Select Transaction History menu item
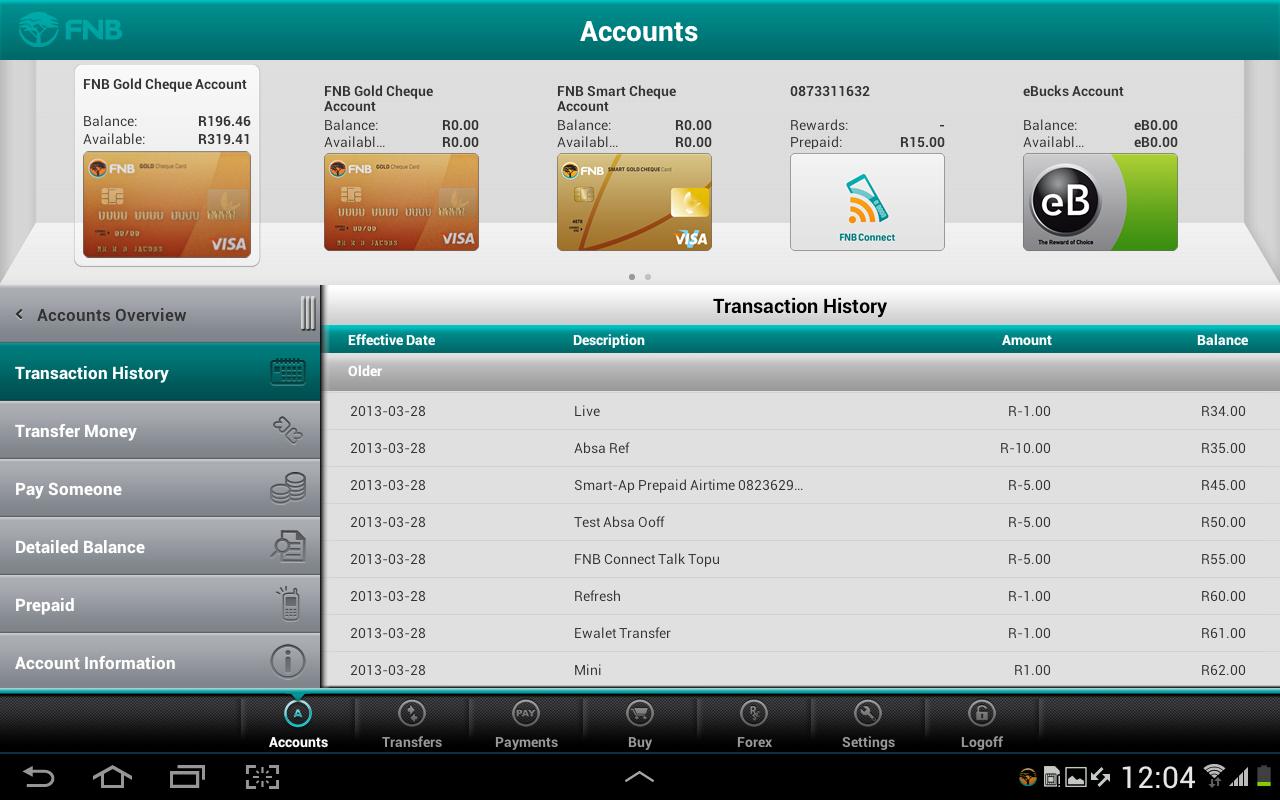 point(160,373)
